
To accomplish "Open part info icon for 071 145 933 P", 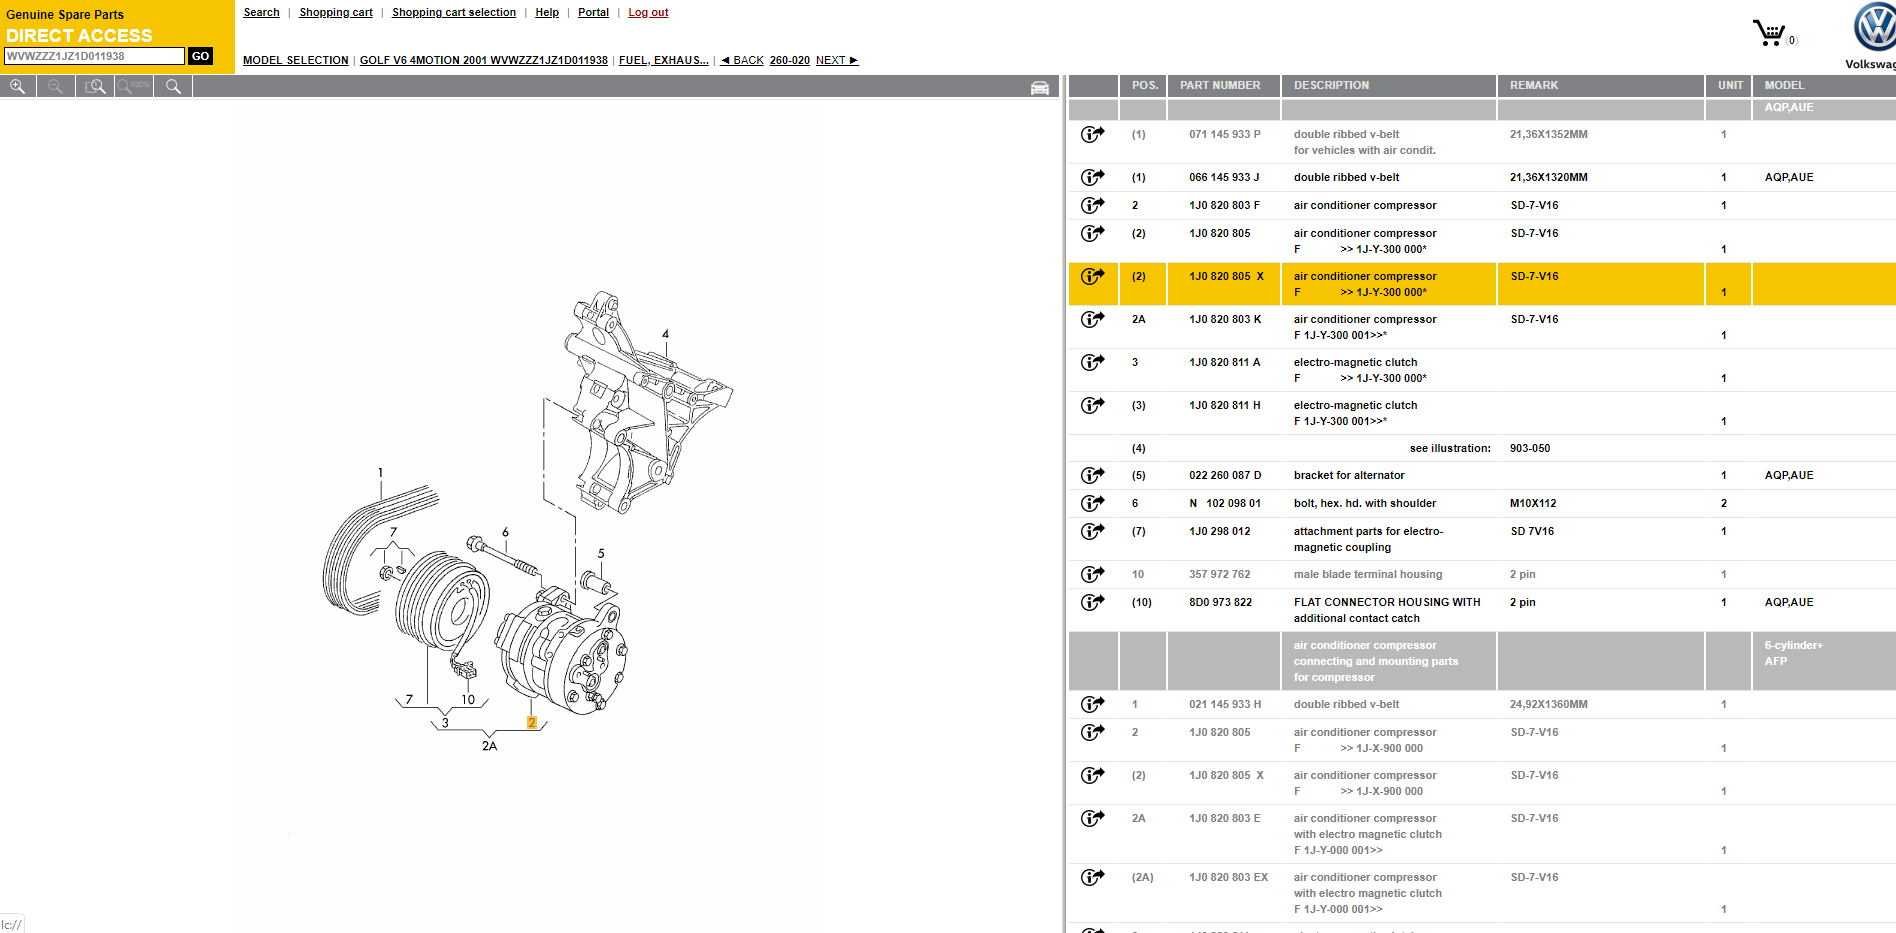I will pyautogui.click(x=1092, y=134).
